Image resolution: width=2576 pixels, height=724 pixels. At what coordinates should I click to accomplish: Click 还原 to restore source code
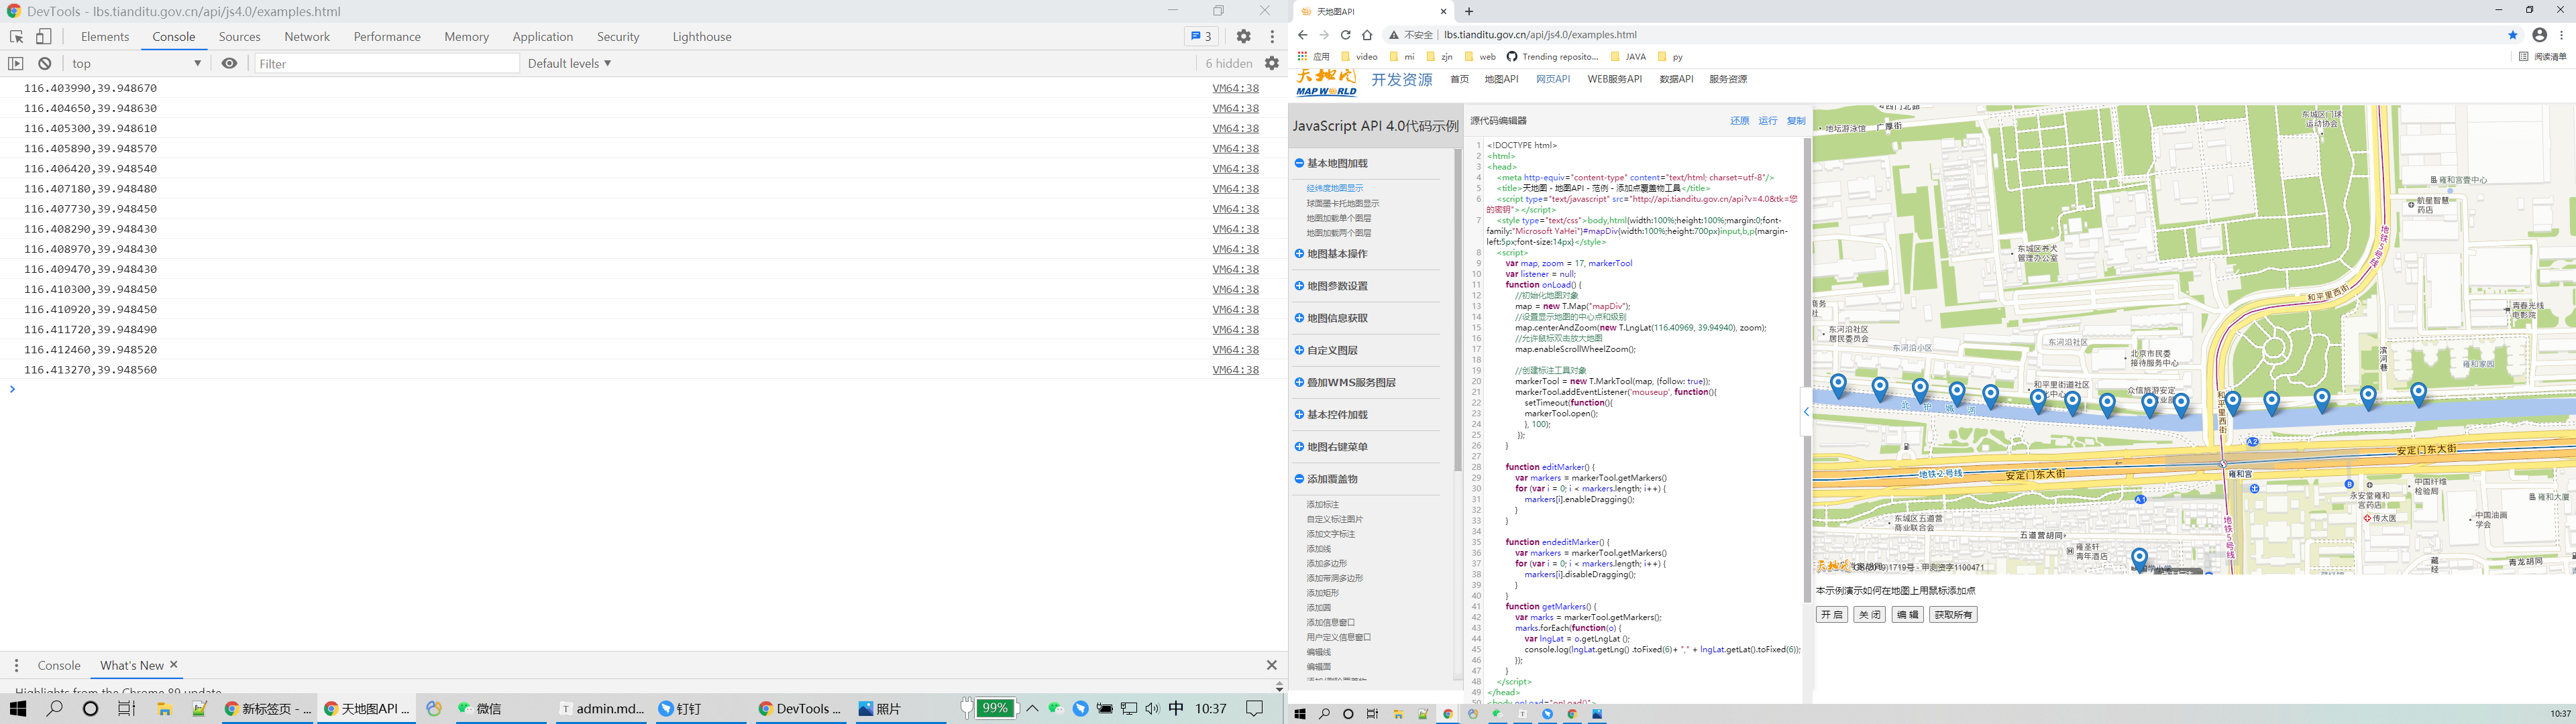pyautogui.click(x=1740, y=121)
